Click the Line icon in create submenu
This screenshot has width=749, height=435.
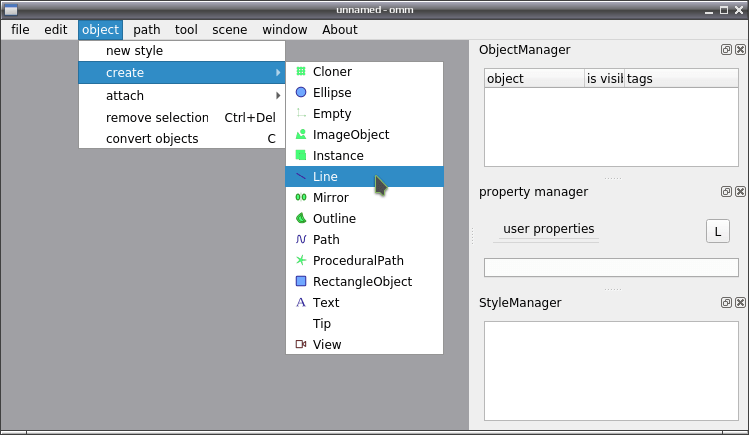[301, 177]
